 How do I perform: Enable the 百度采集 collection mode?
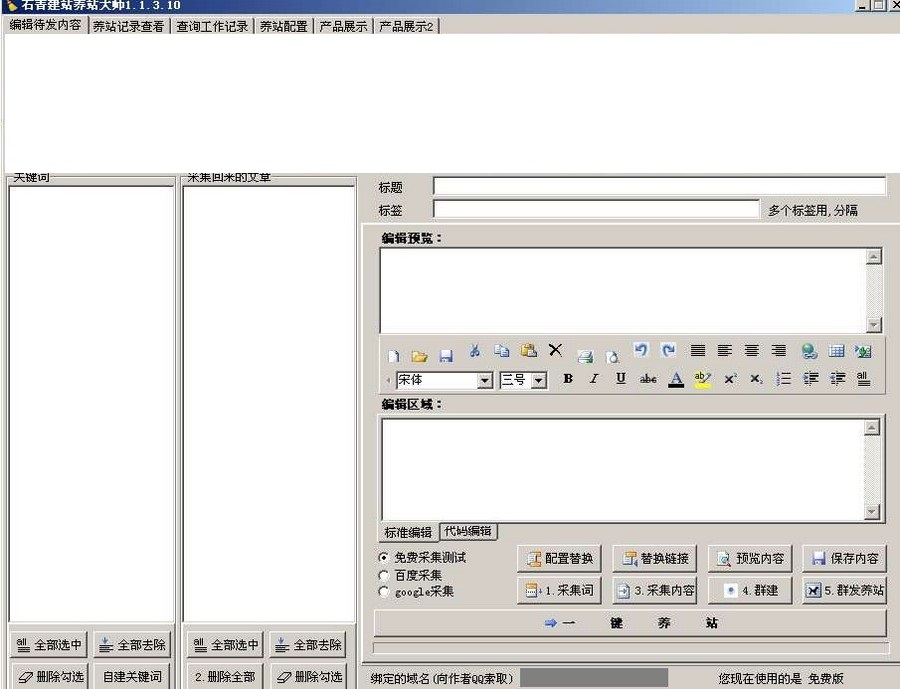[383, 575]
